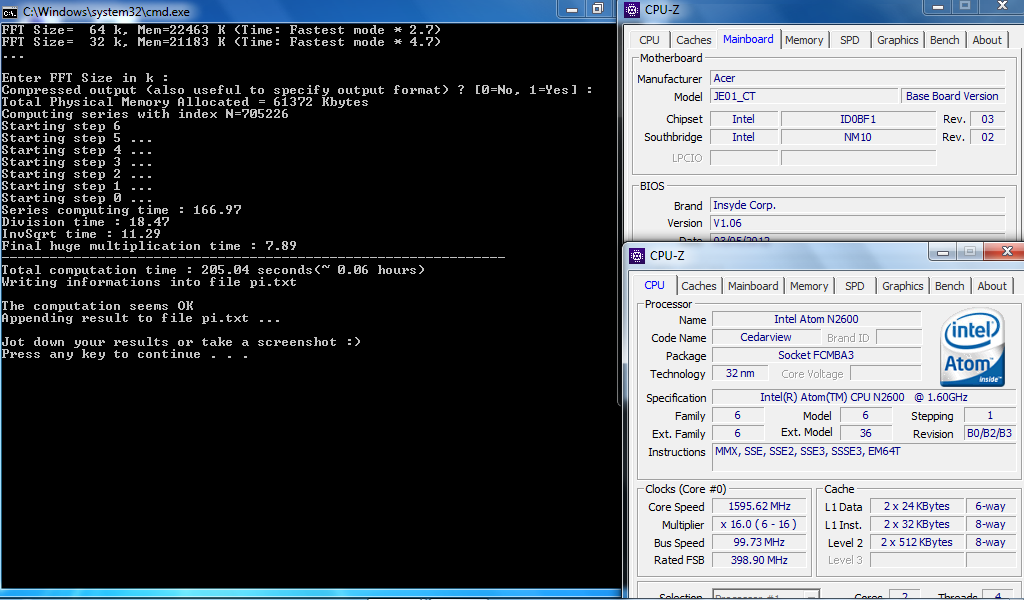Minimize the upper CPU-Z Mainboard window
1024x600 pixels.
(938, 7)
